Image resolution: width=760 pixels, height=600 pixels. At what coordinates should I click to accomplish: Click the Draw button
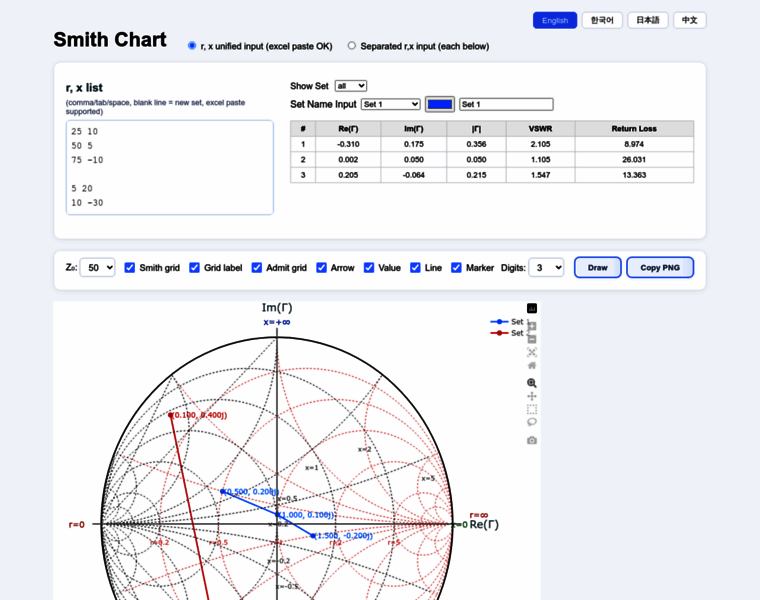tap(598, 268)
